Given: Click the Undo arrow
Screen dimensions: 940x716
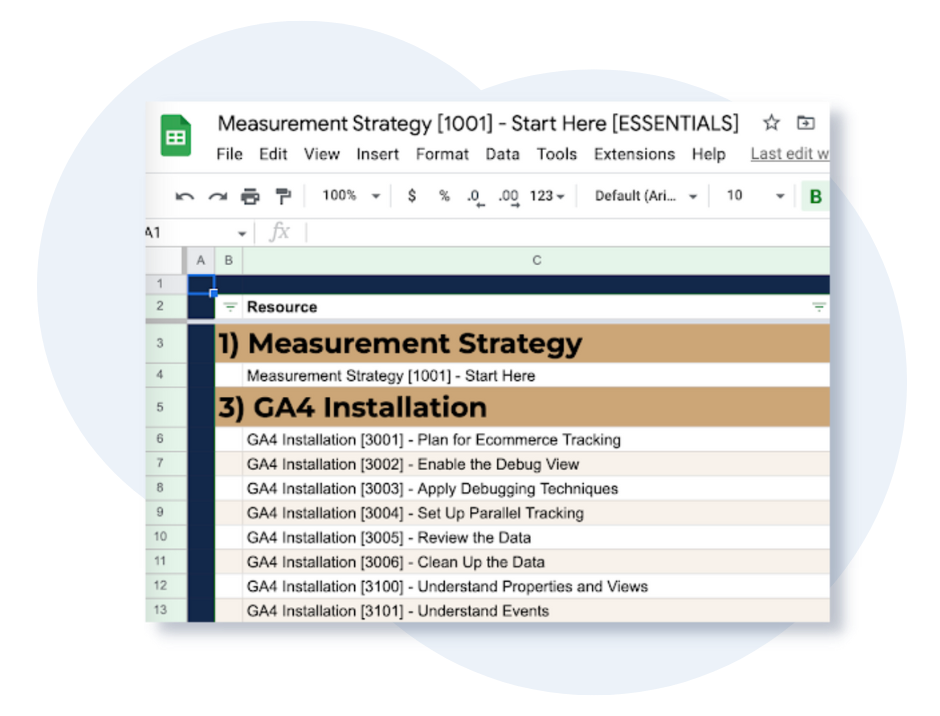Looking at the screenshot, I should (184, 196).
